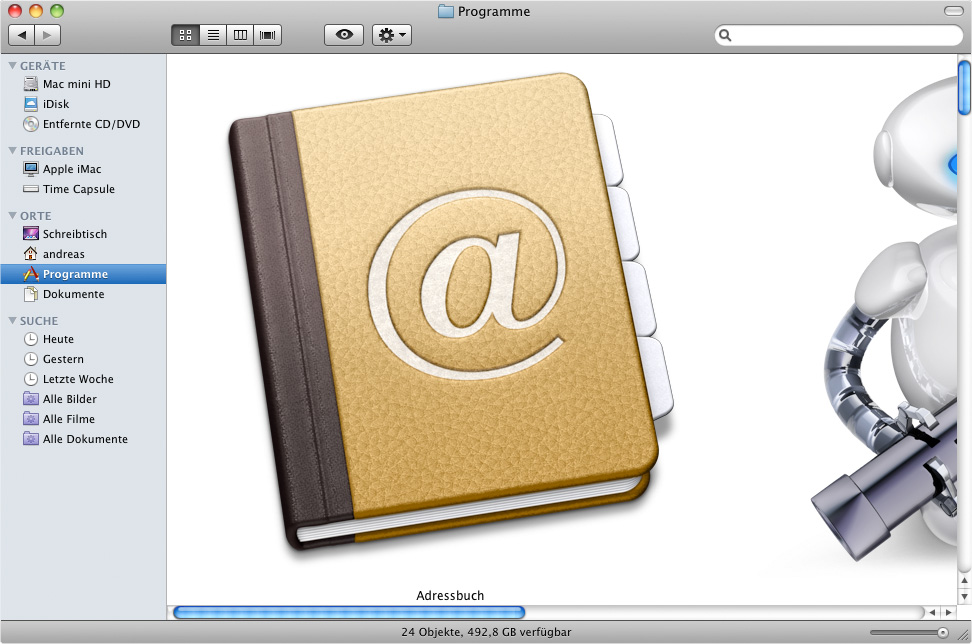
Task: Click the Dokumente label
Action: (x=73, y=294)
